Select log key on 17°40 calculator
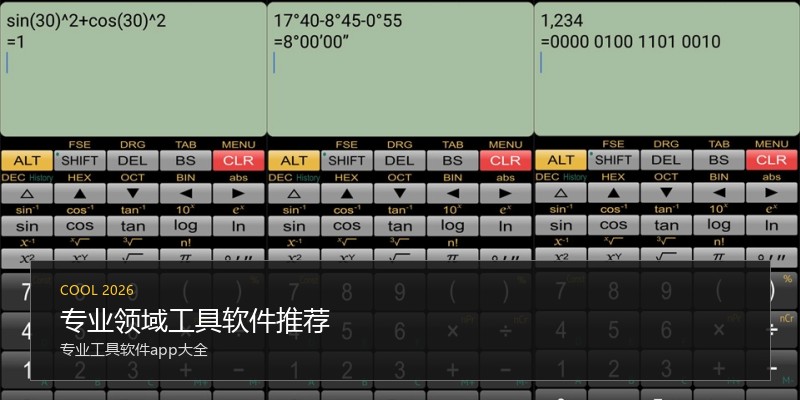Screen dimensions: 800x400 click(x=453, y=226)
